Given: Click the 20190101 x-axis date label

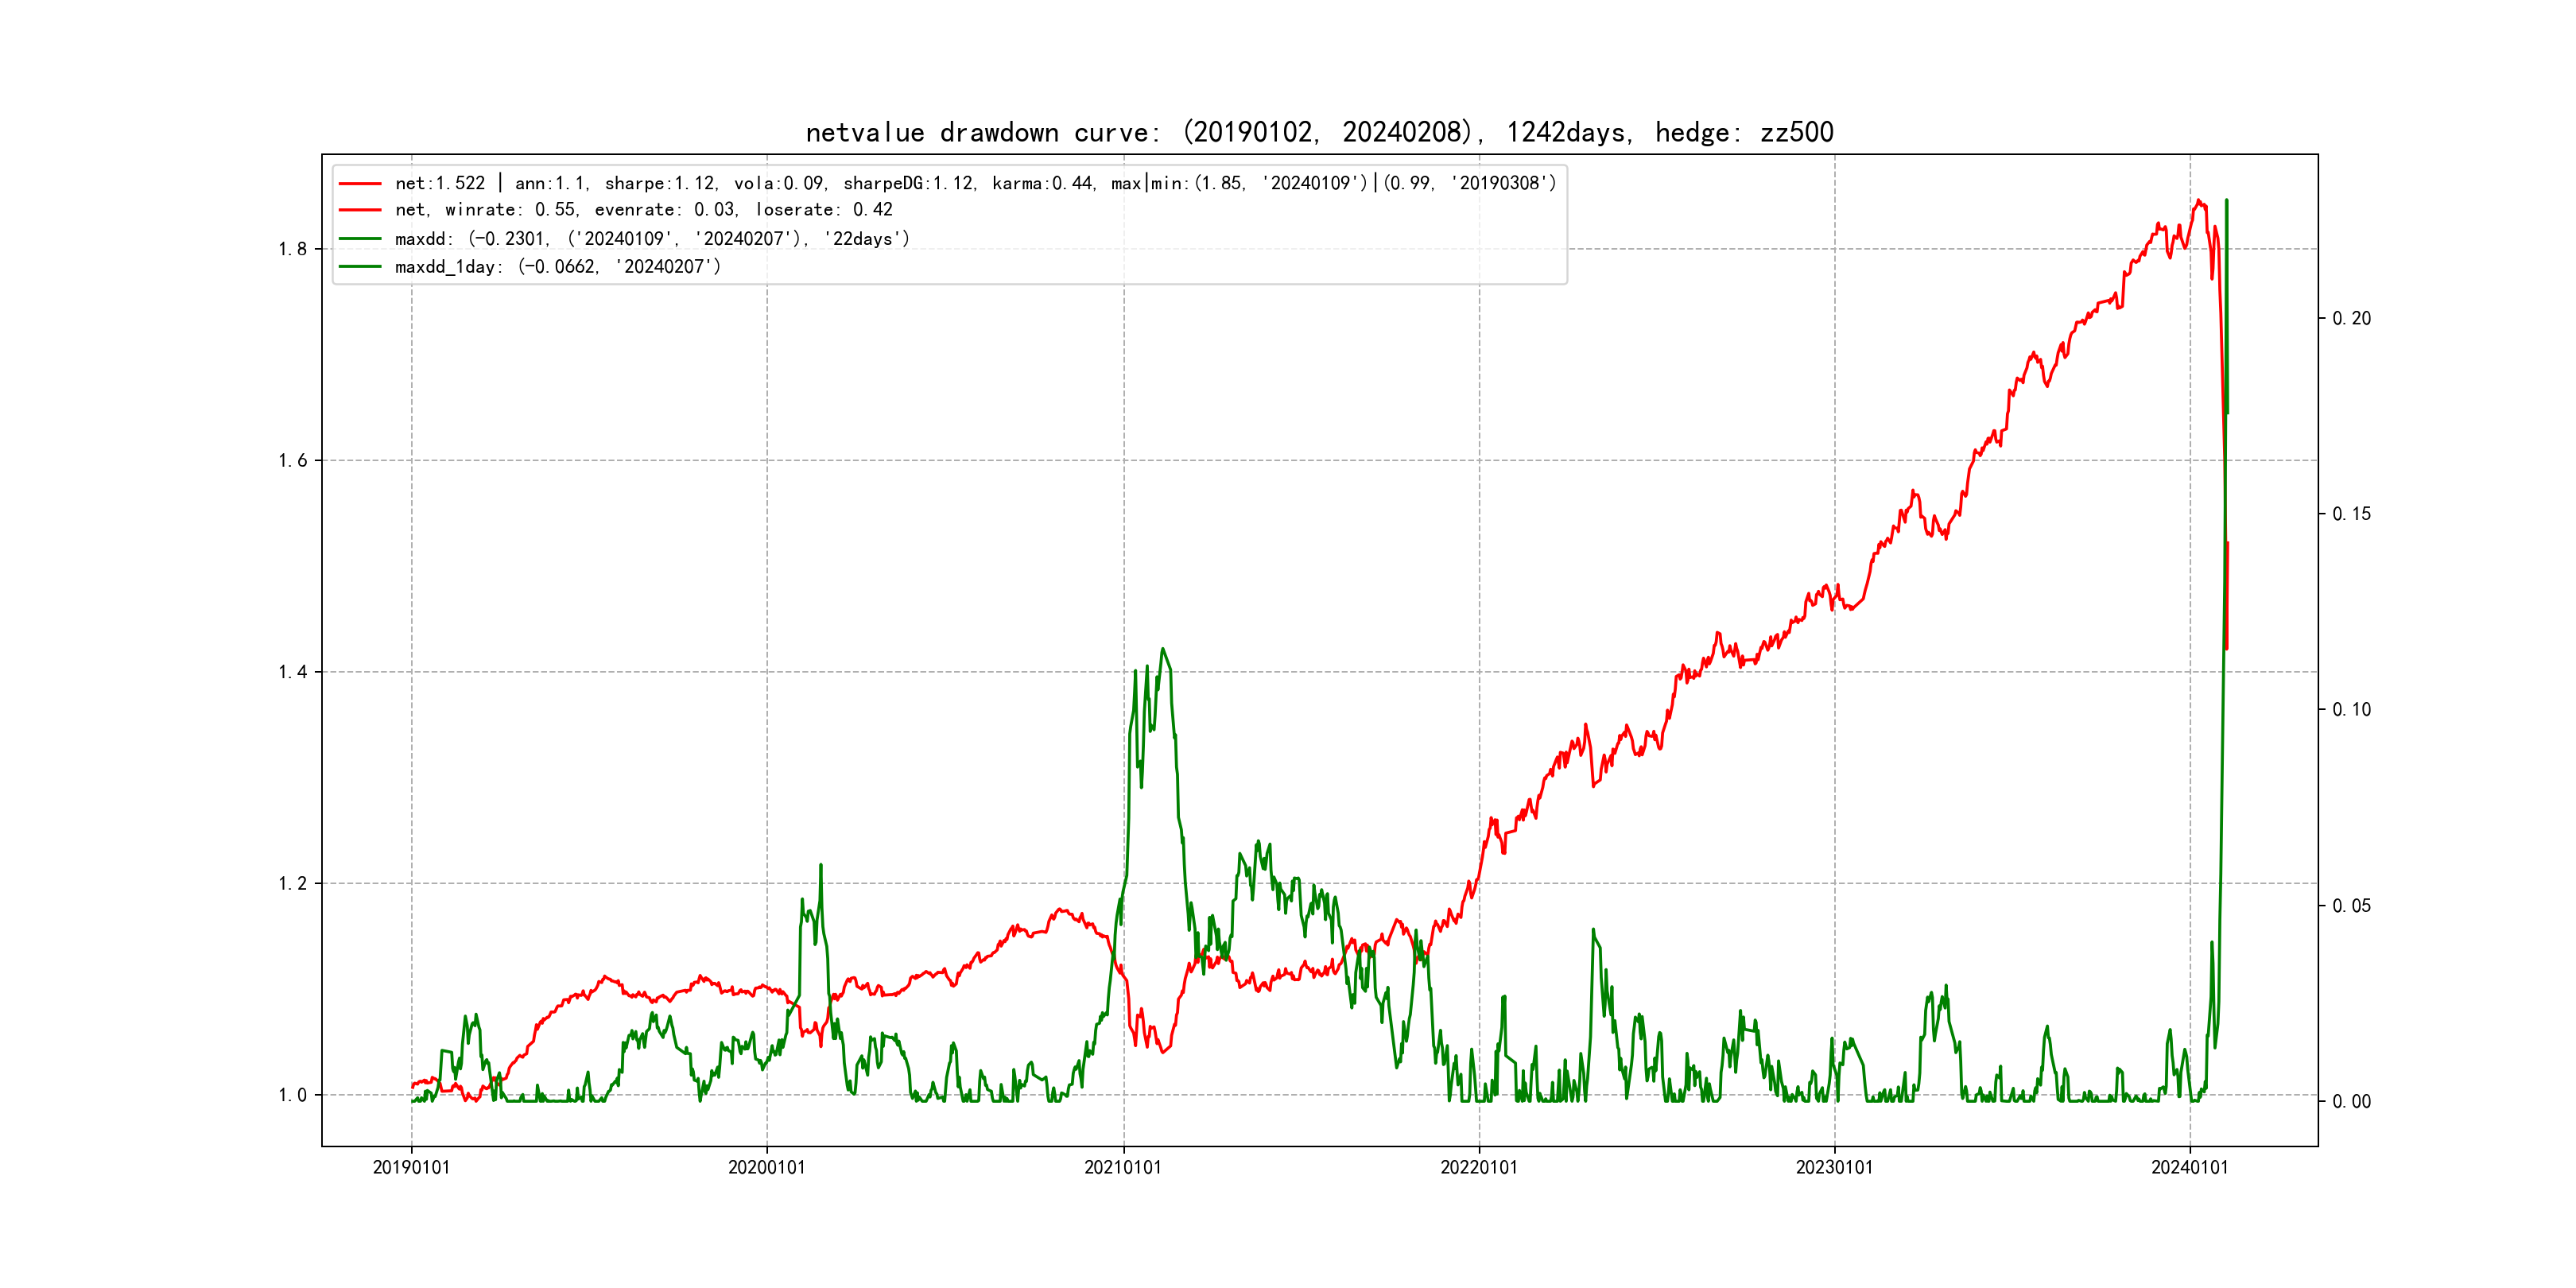Looking at the screenshot, I should pos(411,1168).
